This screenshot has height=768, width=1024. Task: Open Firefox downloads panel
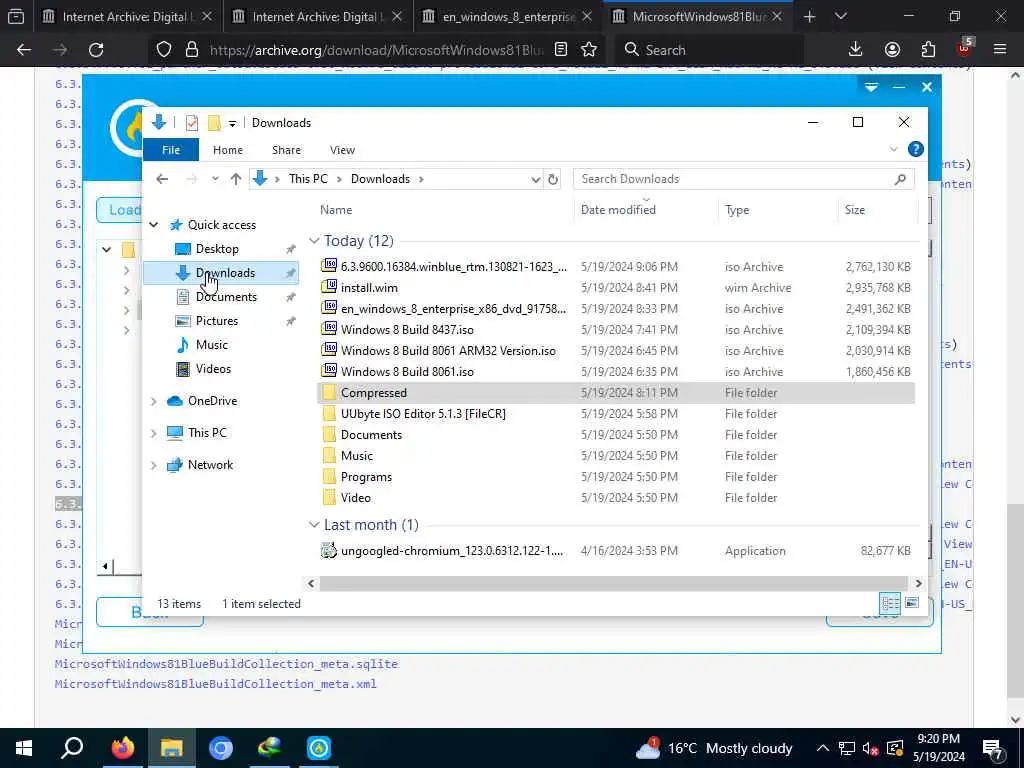coord(855,50)
